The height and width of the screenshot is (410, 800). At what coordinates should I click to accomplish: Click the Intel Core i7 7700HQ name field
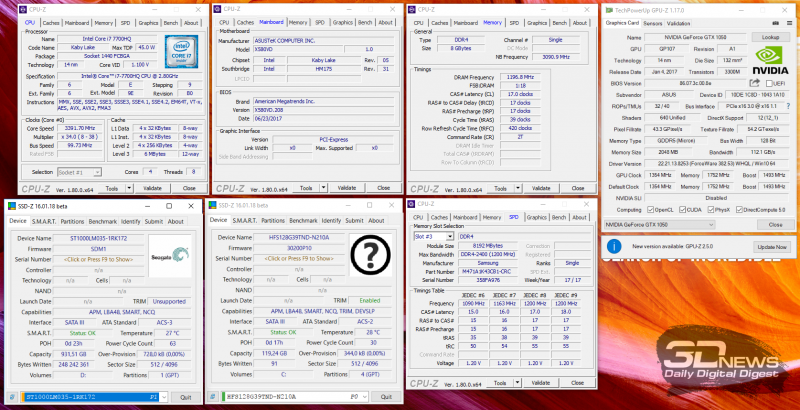pos(108,39)
